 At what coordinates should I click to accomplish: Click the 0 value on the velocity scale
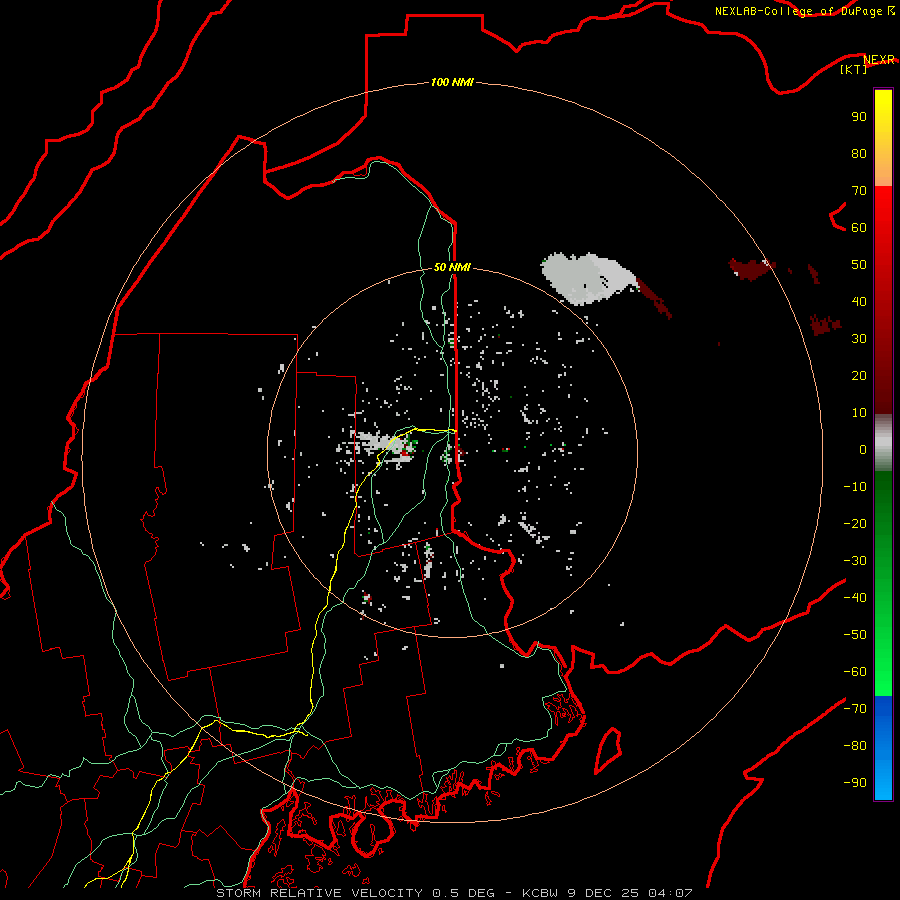tap(863, 450)
